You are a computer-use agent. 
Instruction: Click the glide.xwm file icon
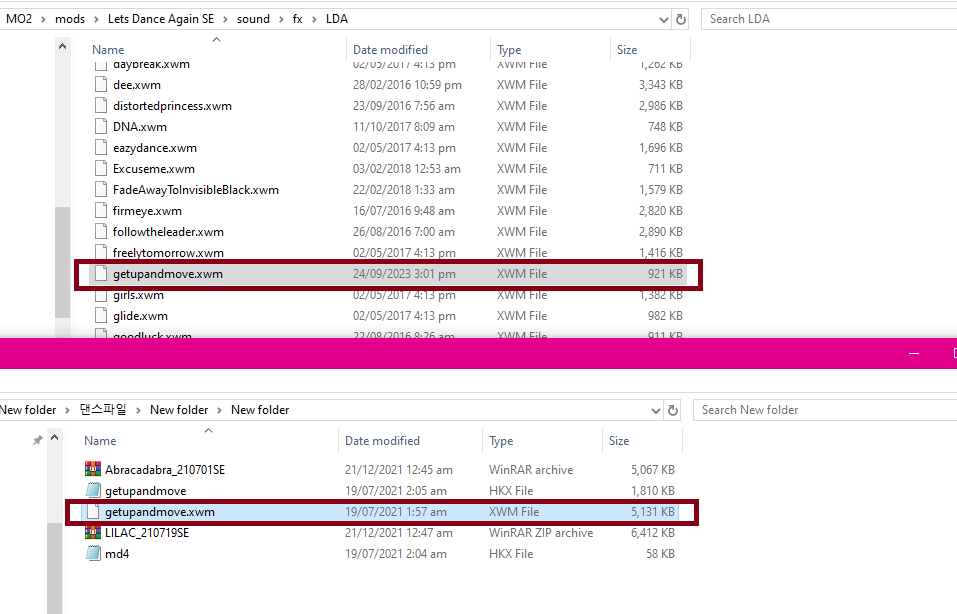[101, 316]
